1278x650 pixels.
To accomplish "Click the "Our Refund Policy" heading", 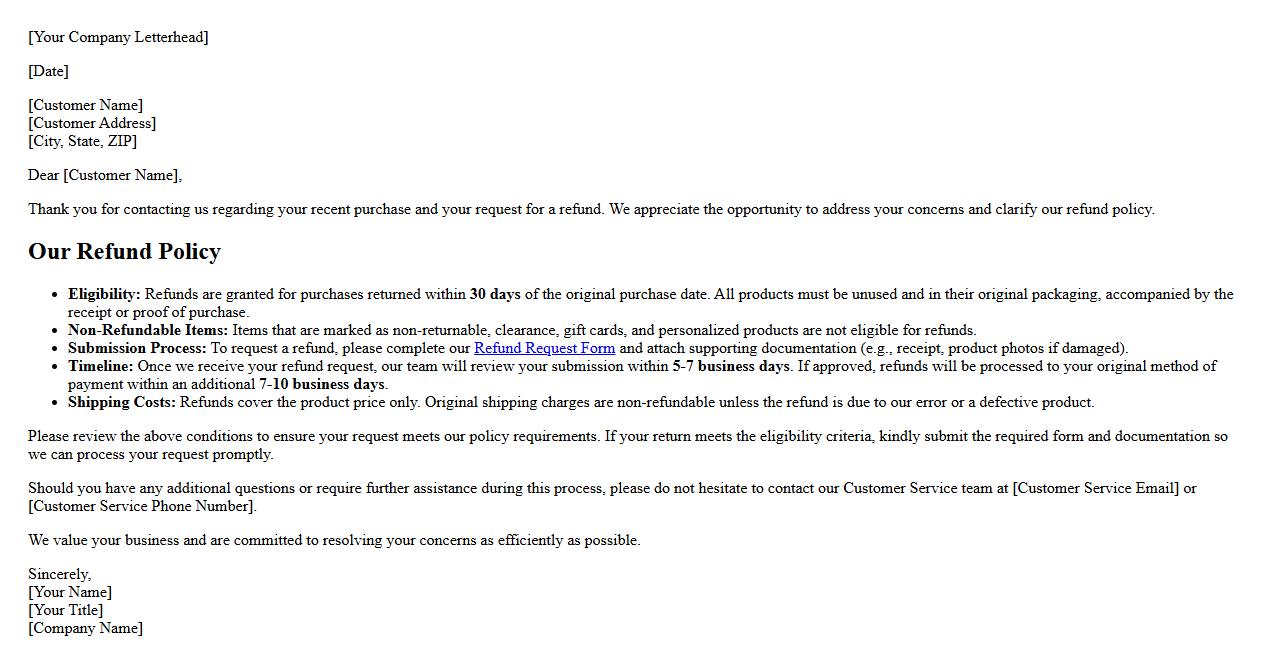I will (124, 251).
